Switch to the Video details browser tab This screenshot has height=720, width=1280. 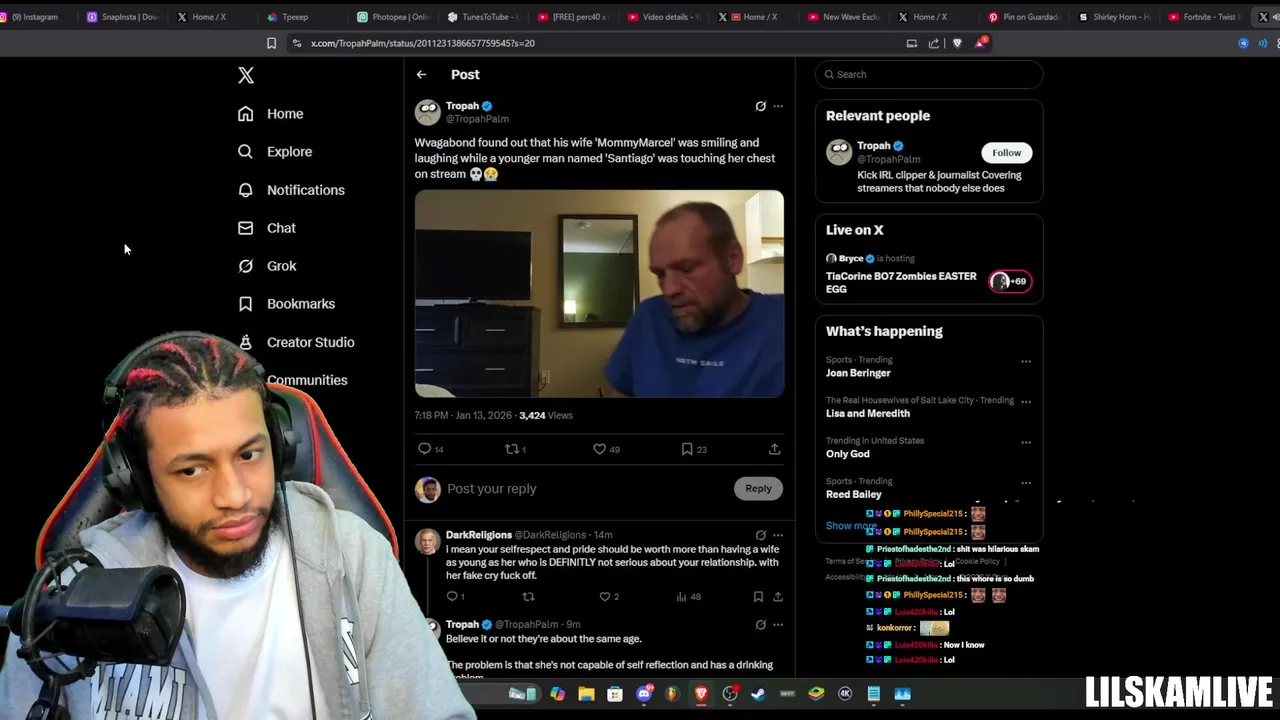coord(663,17)
